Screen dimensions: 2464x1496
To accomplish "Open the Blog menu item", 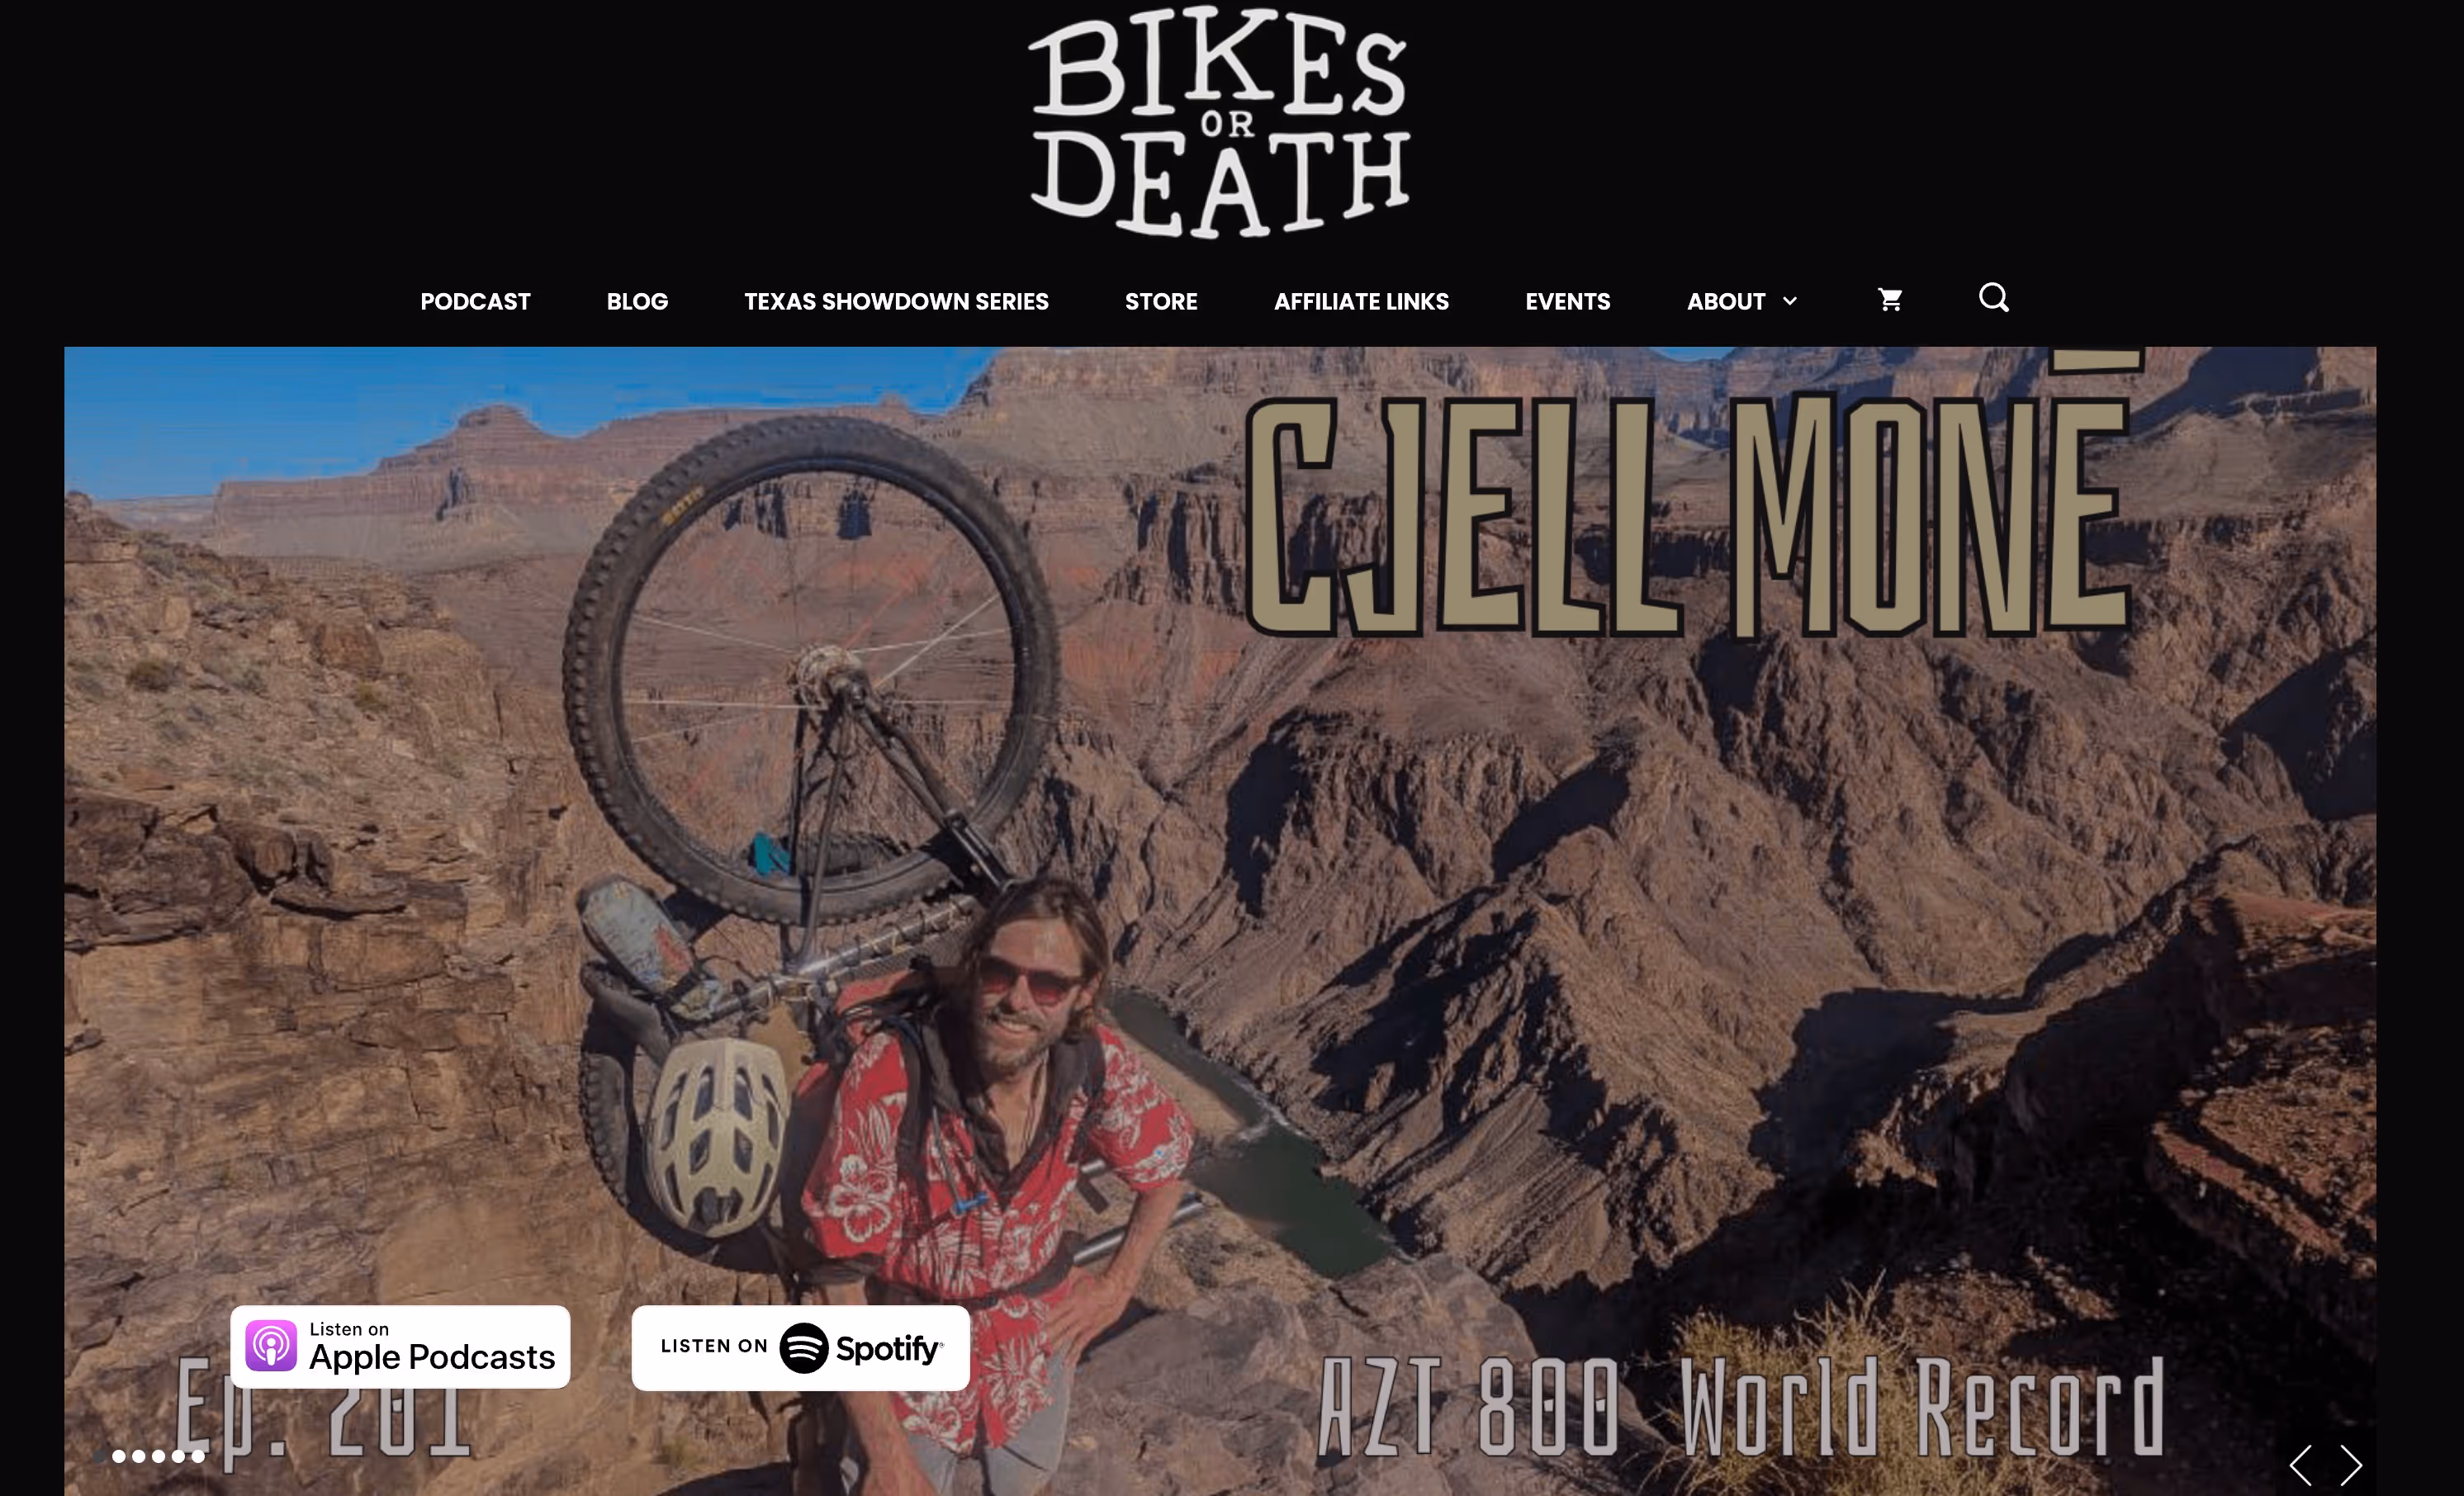I will click(637, 301).
